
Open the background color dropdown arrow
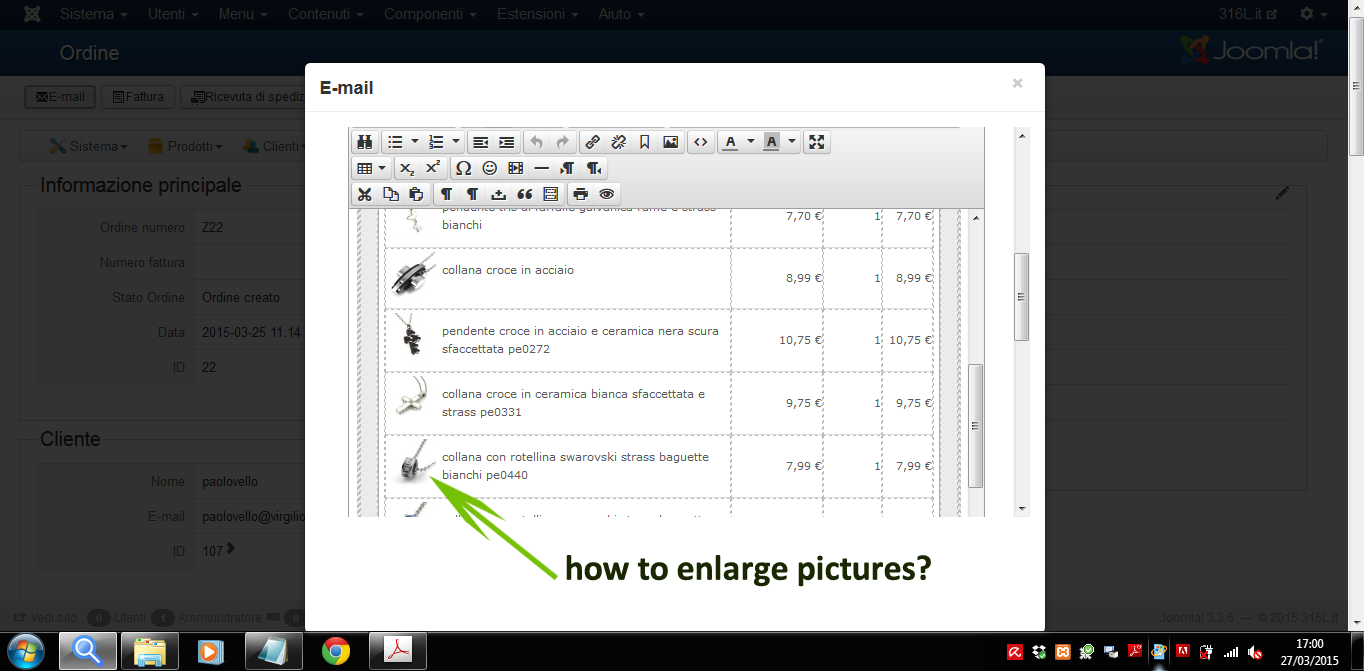click(x=792, y=142)
